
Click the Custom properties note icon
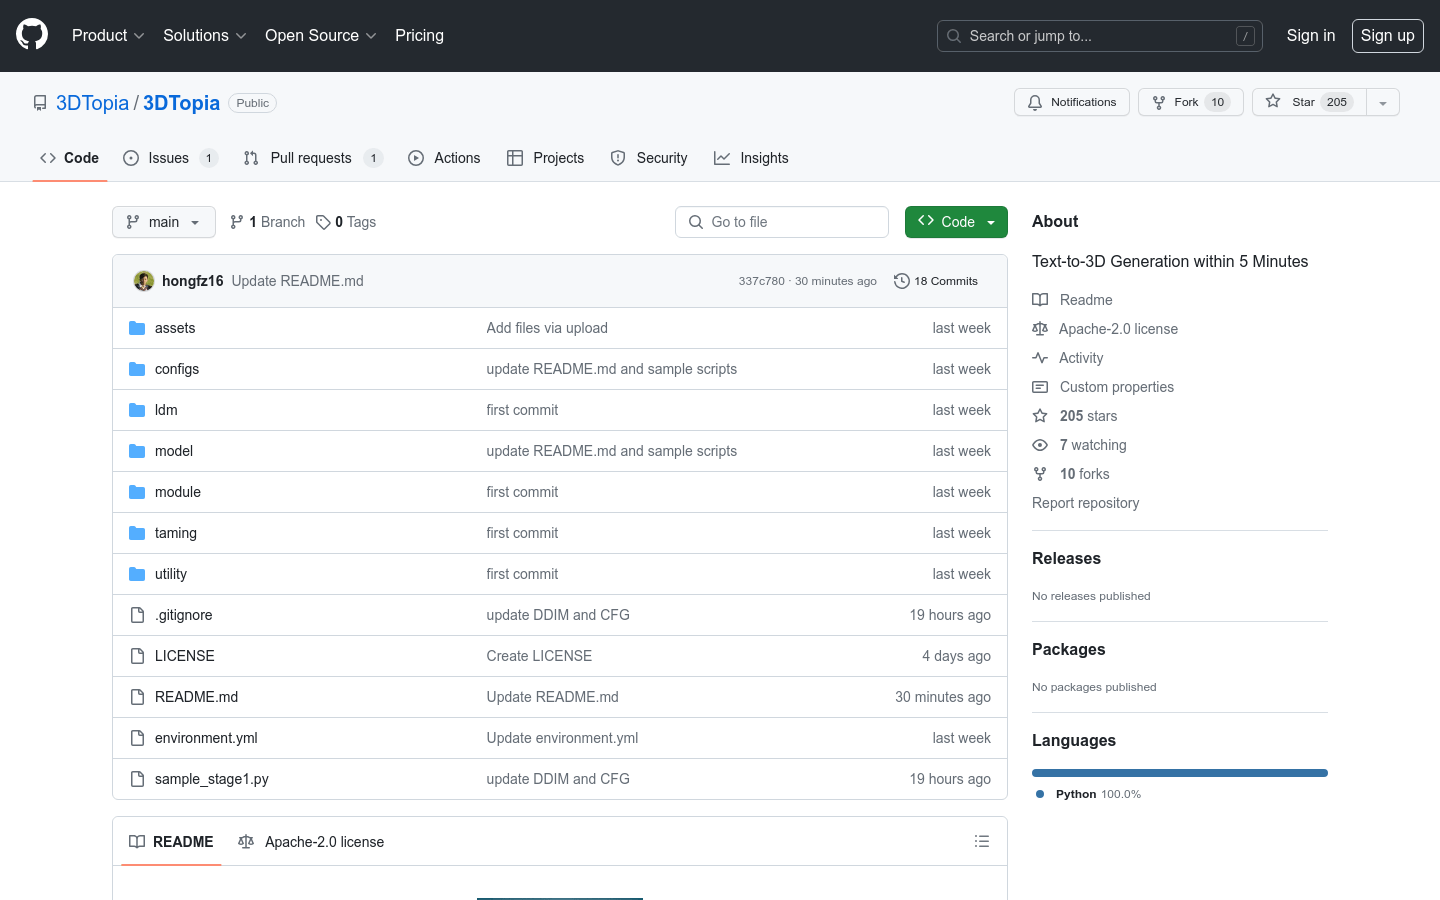1040,387
